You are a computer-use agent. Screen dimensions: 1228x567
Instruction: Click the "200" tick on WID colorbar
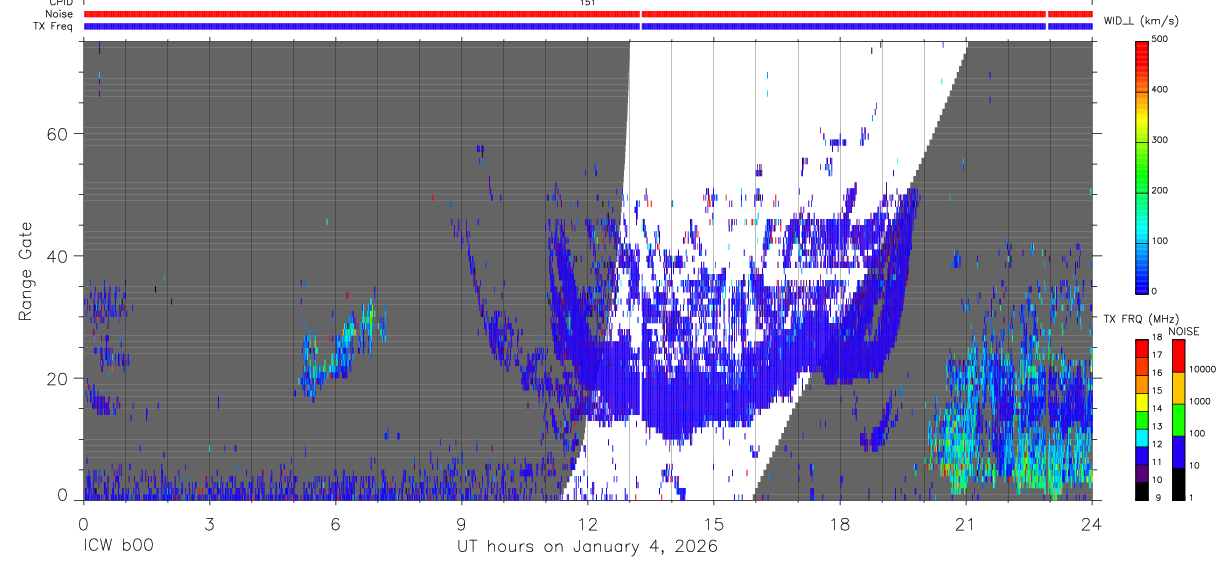(1161, 191)
